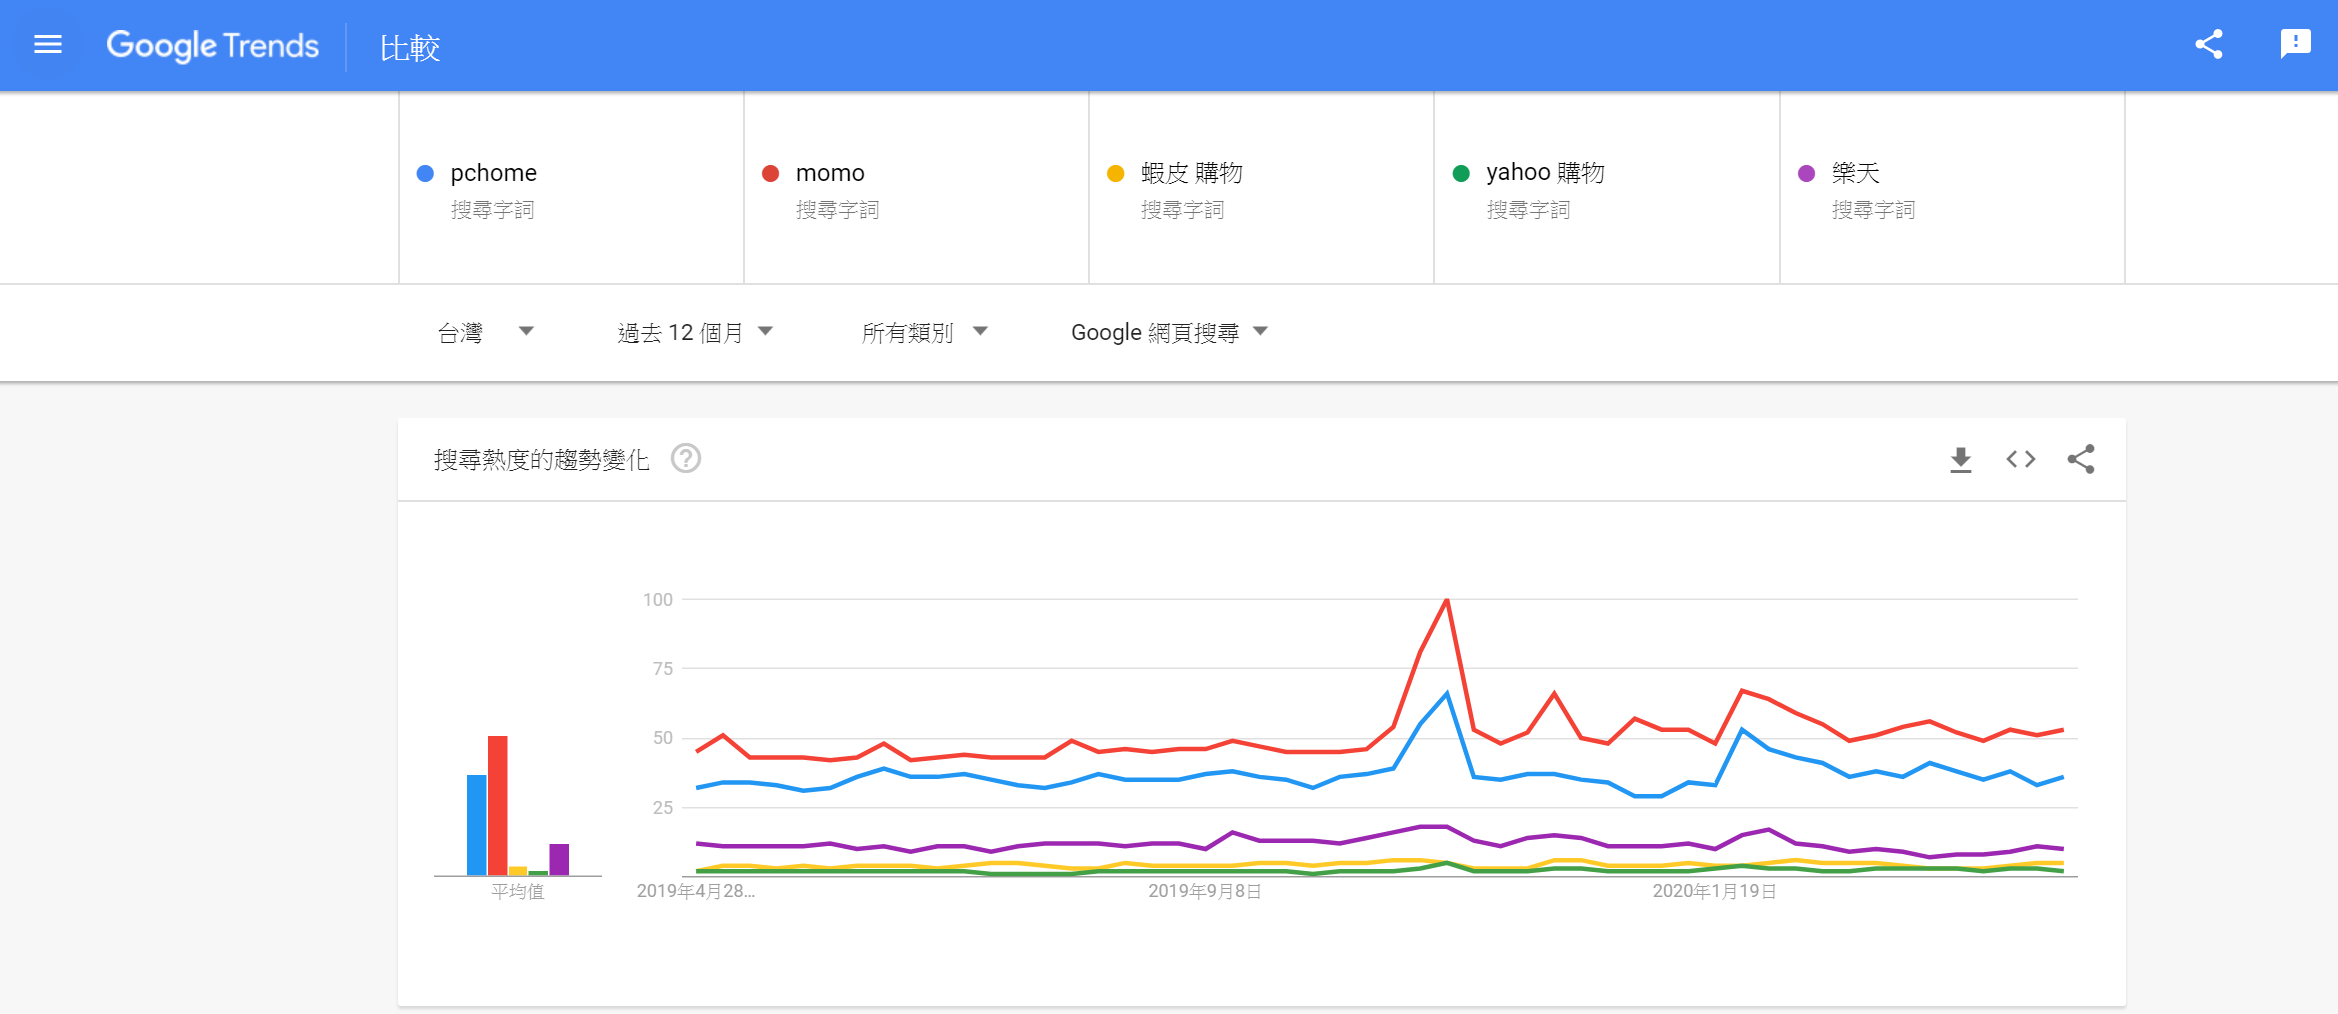Download the trend chart as CSV
The image size is (2338, 1014).
click(x=1960, y=459)
